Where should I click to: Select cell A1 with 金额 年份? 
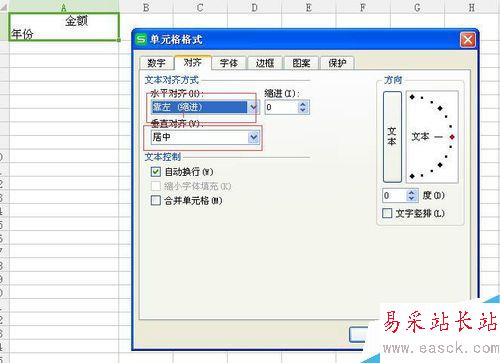(x=64, y=27)
